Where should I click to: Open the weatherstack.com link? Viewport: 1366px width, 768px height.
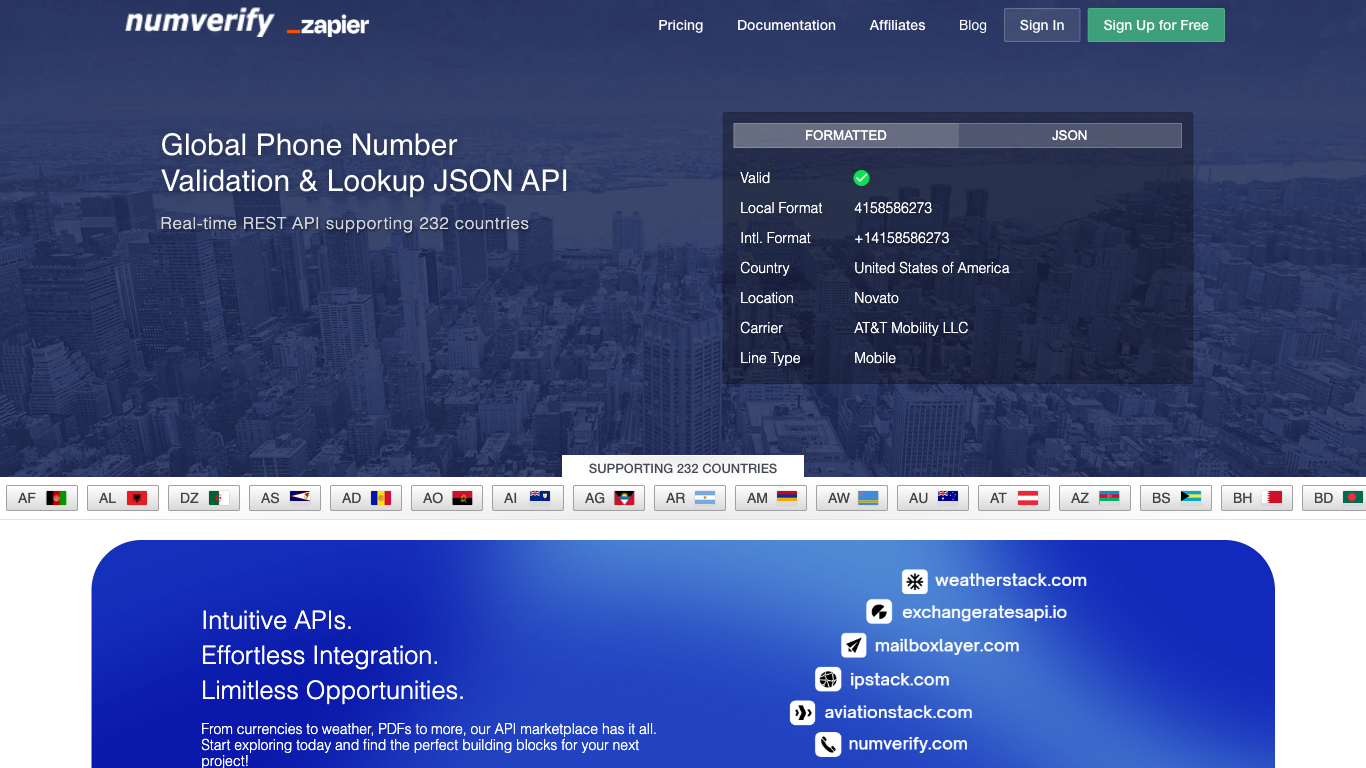point(1011,581)
